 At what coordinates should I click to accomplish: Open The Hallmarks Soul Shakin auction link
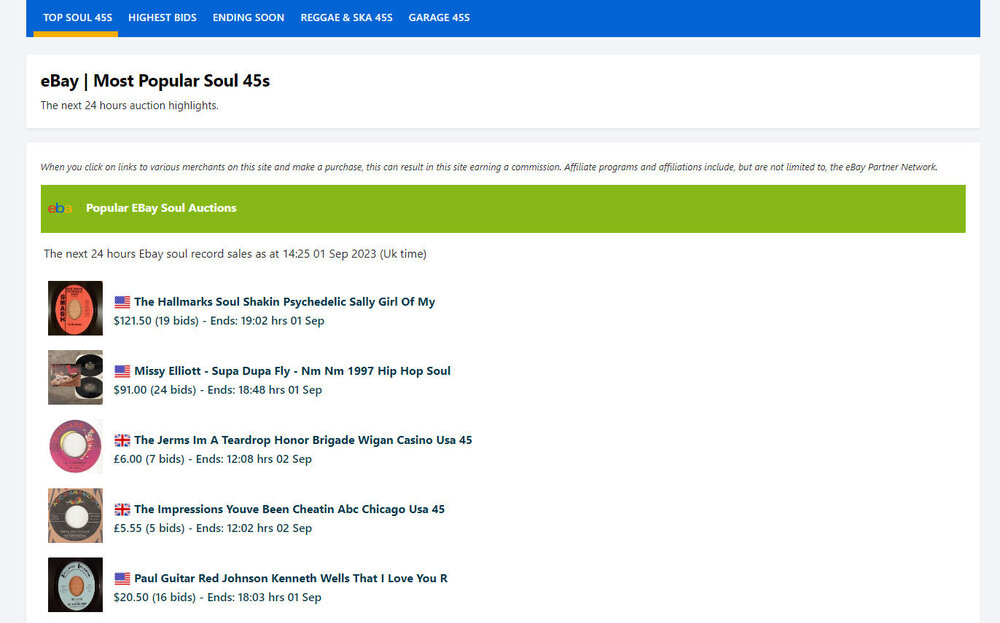pos(284,302)
